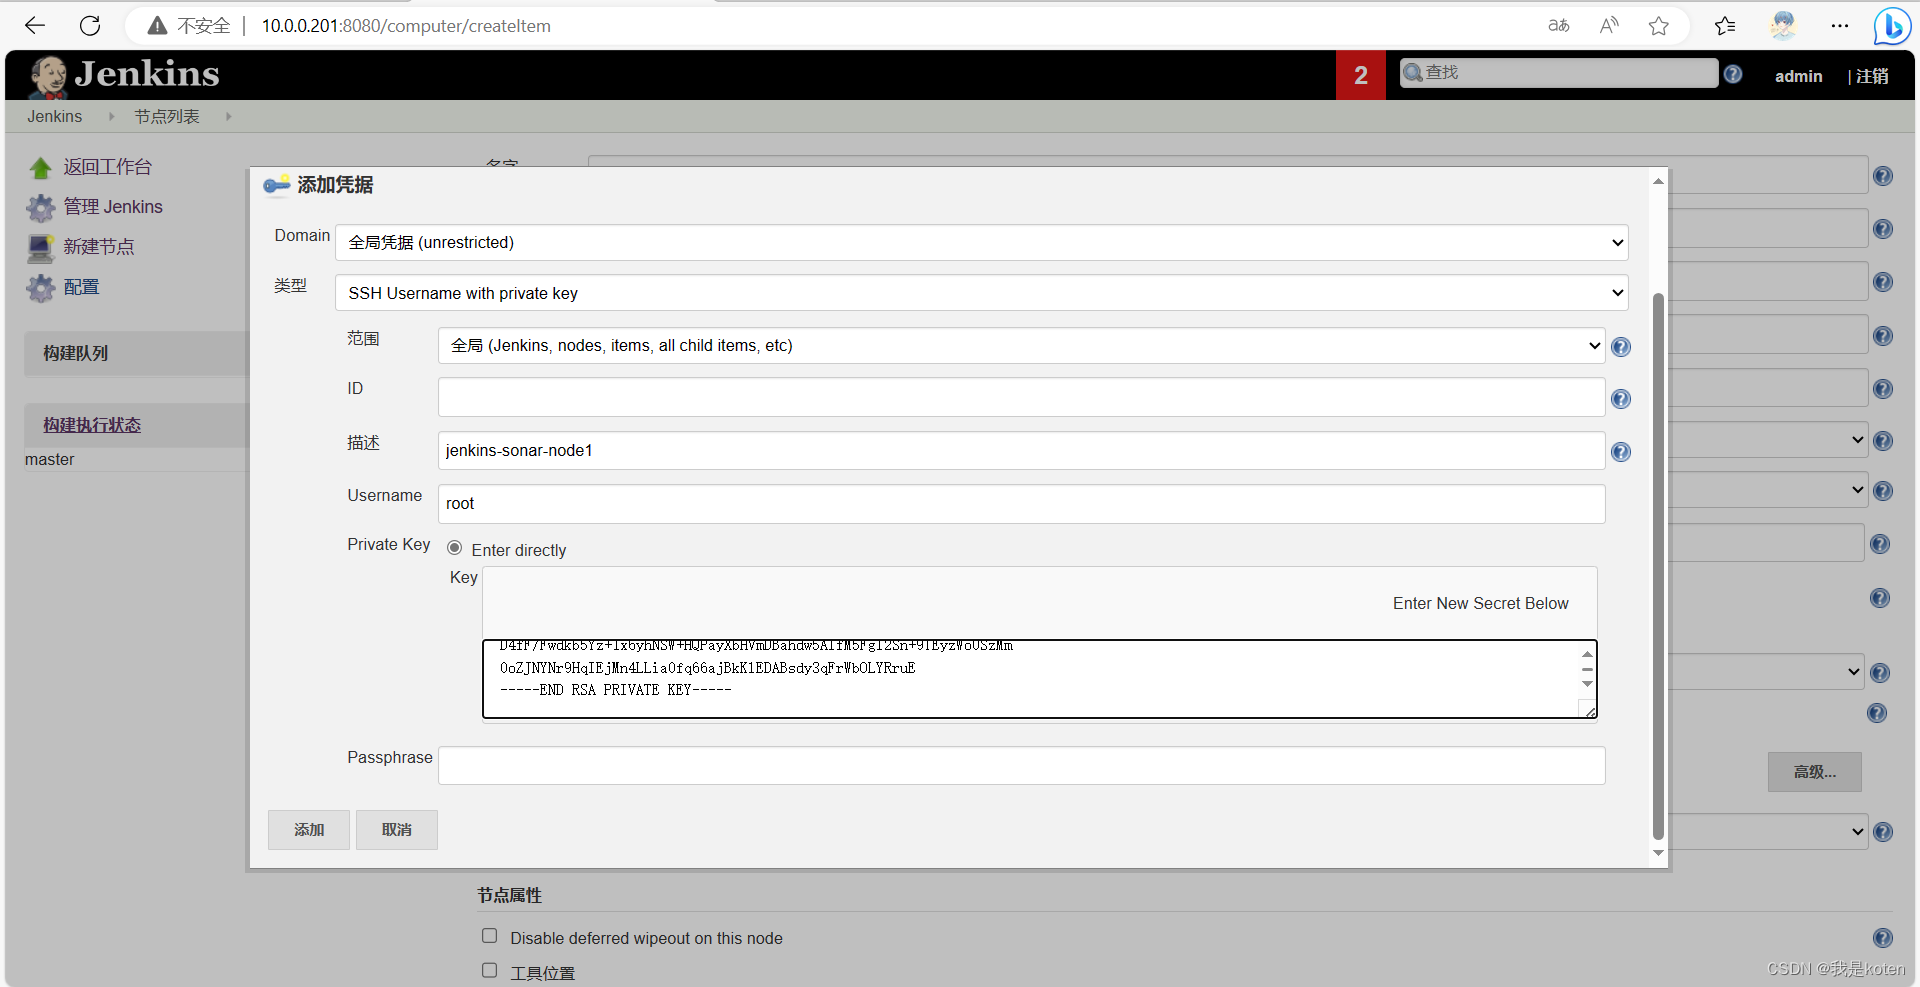Screen dimensions: 1920x987
Task: Click help icon next to search box
Action: (x=1734, y=74)
